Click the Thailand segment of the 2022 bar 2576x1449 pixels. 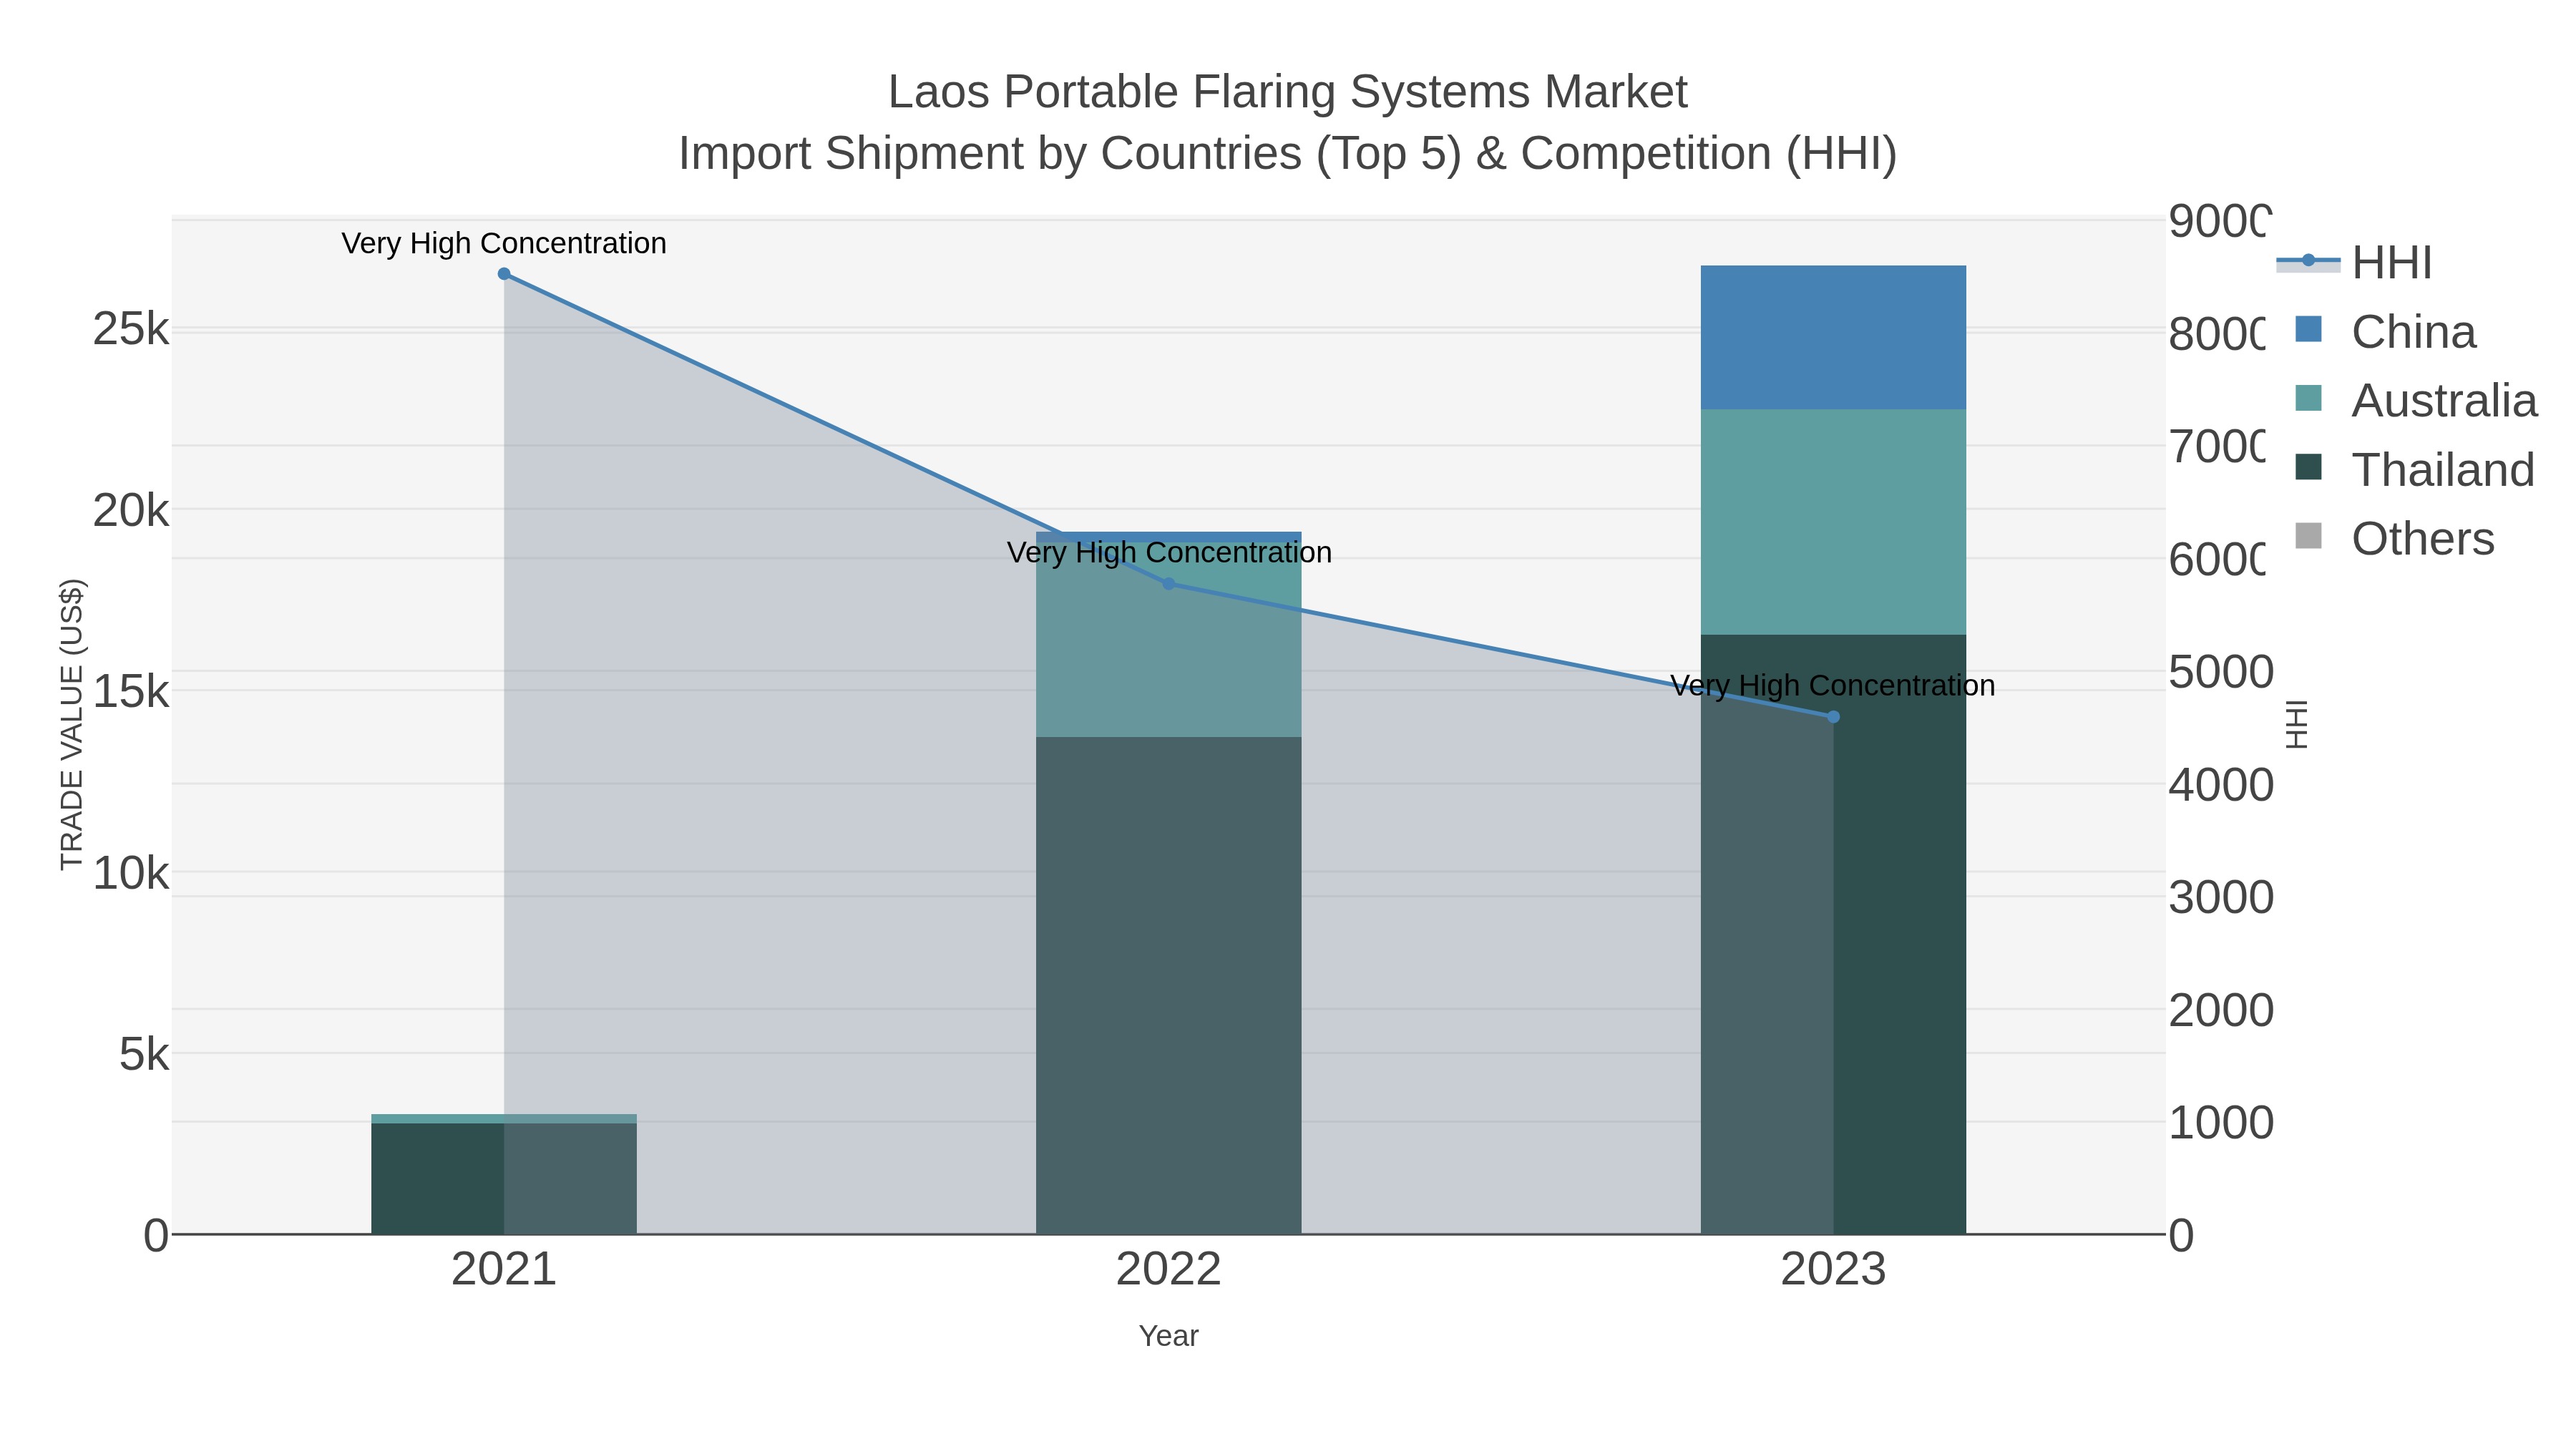pos(1169,985)
